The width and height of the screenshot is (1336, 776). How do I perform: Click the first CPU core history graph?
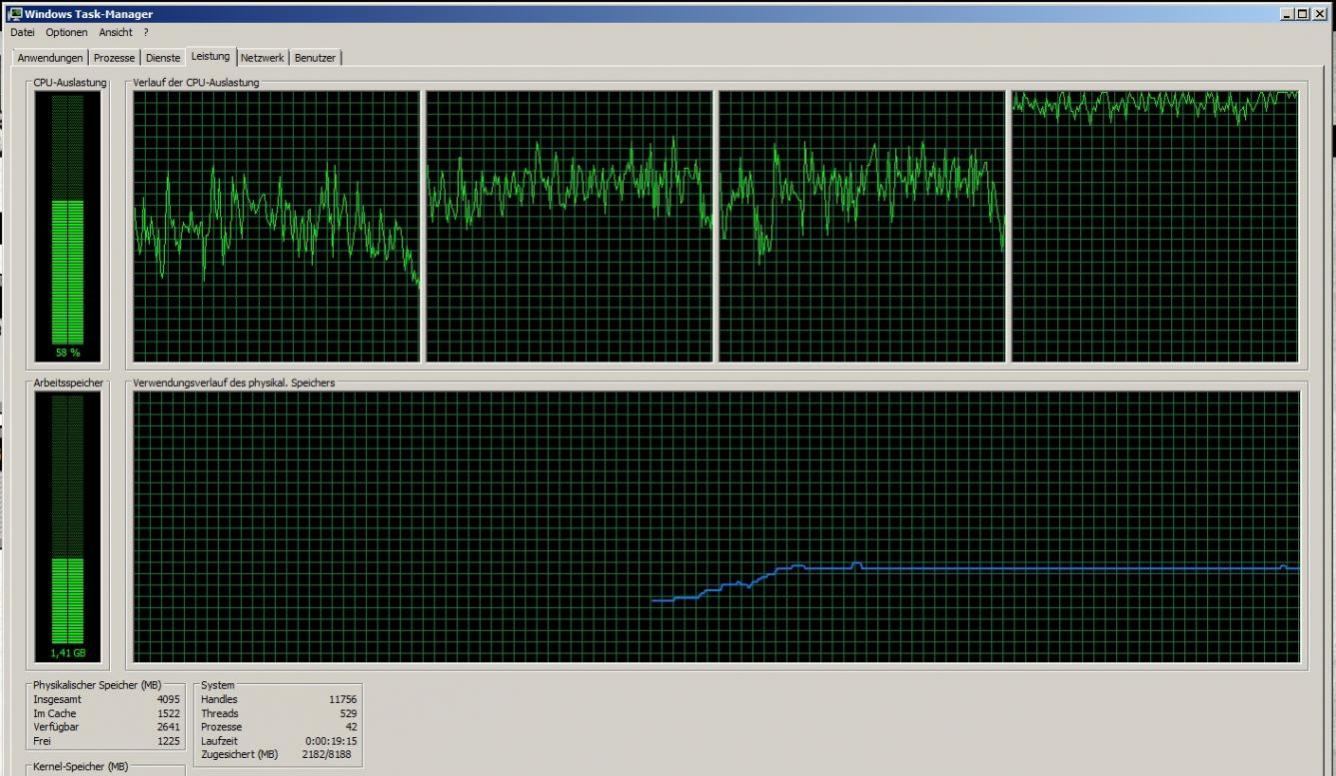pos(277,226)
